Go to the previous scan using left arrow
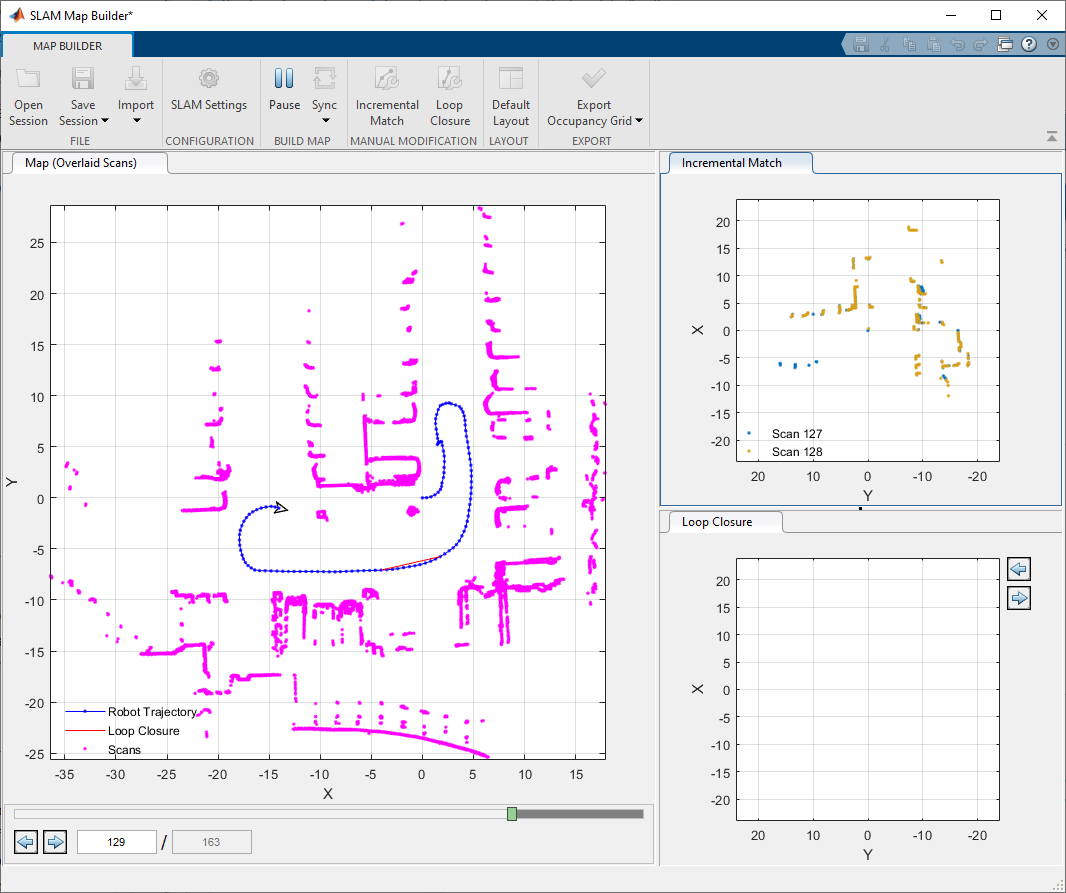This screenshot has width=1066, height=893. point(26,842)
